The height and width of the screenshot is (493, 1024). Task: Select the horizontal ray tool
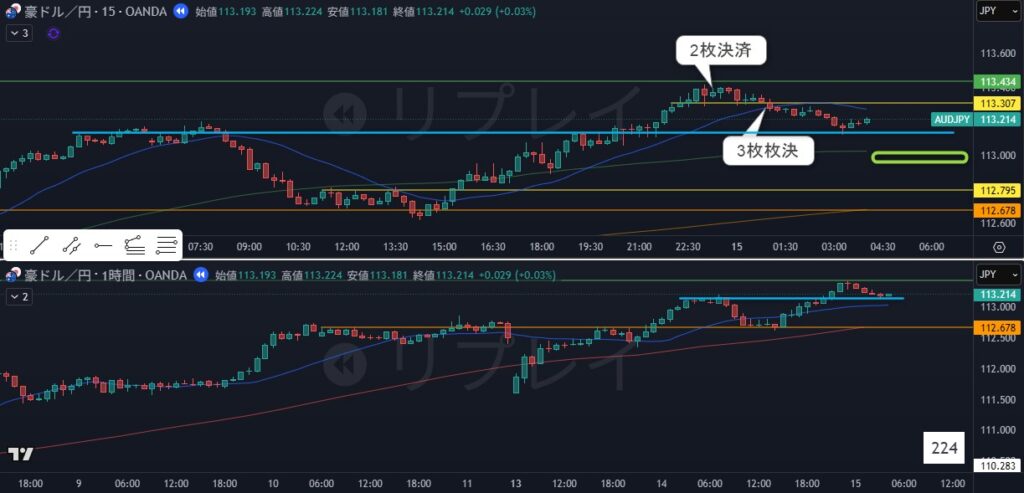[x=103, y=243]
